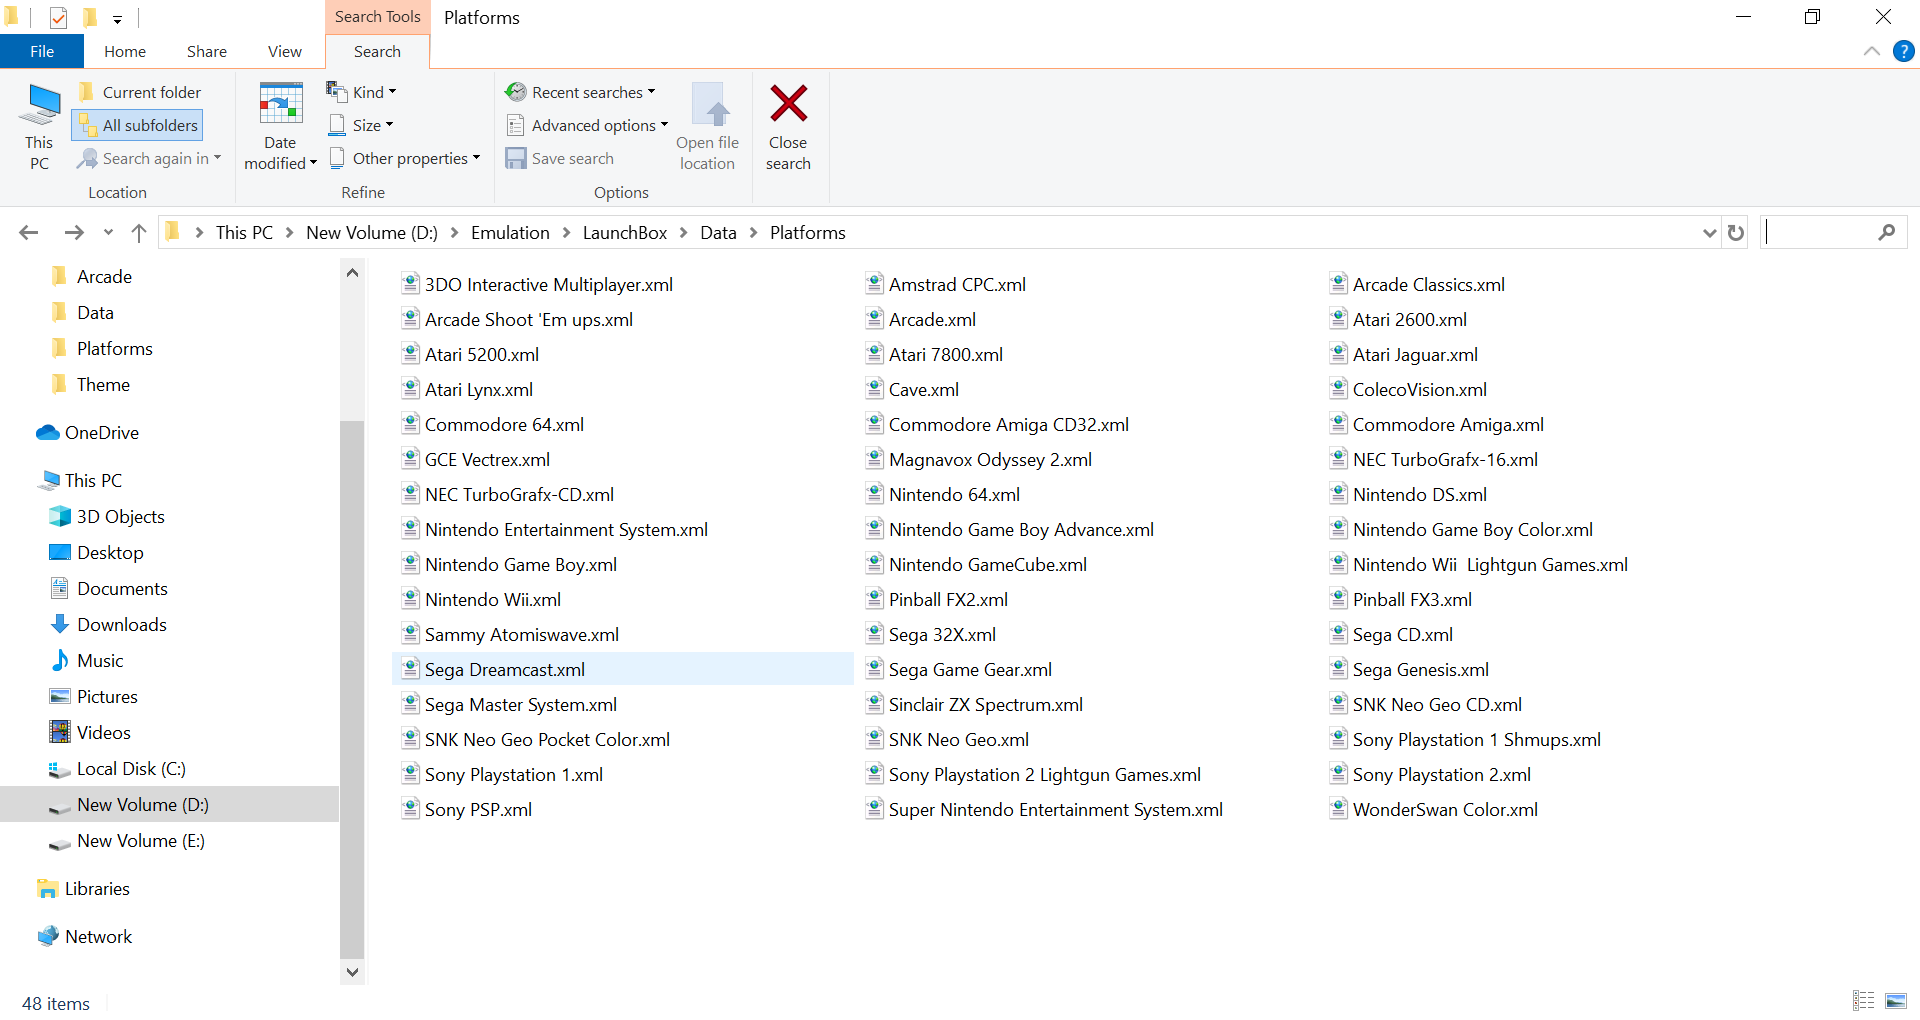Select WonderSwan Color.xml file icon

pos(1338,809)
